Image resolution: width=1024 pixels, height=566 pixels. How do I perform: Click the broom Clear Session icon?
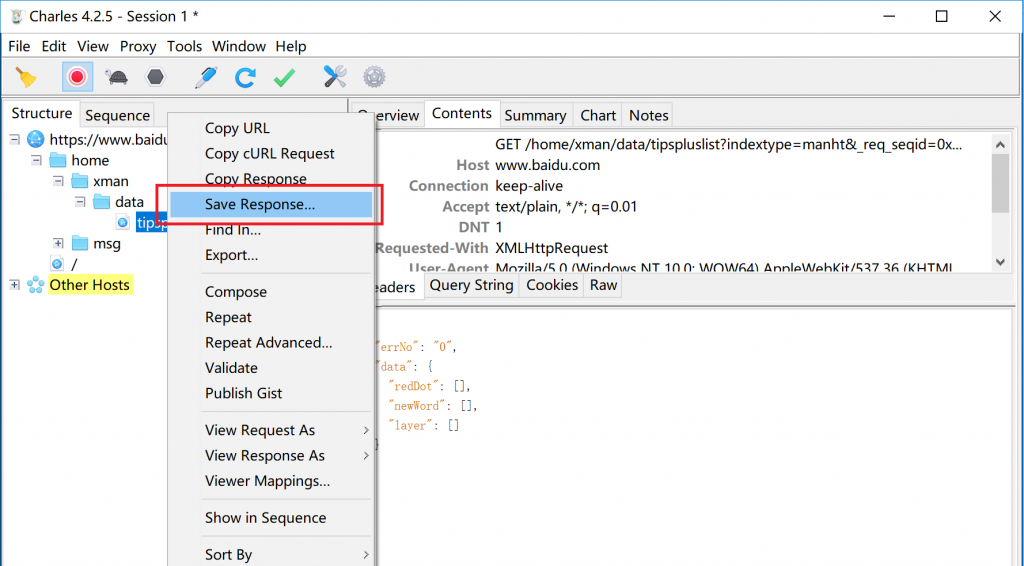26,77
